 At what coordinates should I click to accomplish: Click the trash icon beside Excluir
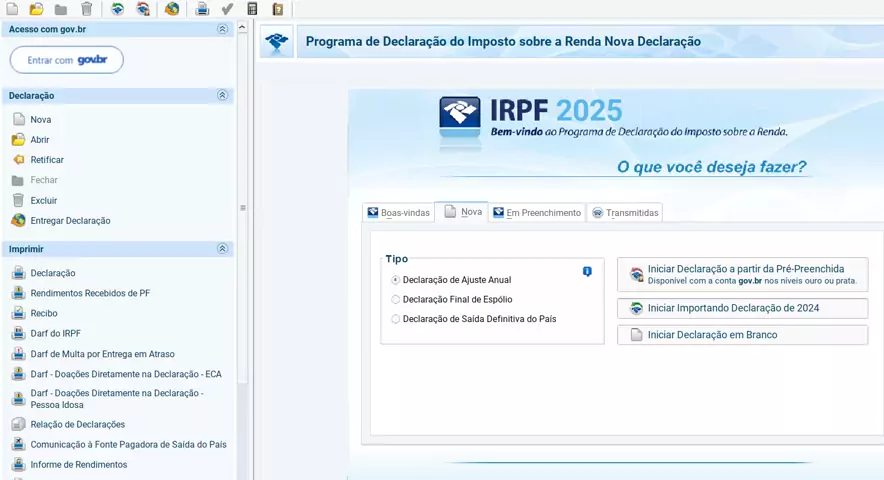point(19,200)
